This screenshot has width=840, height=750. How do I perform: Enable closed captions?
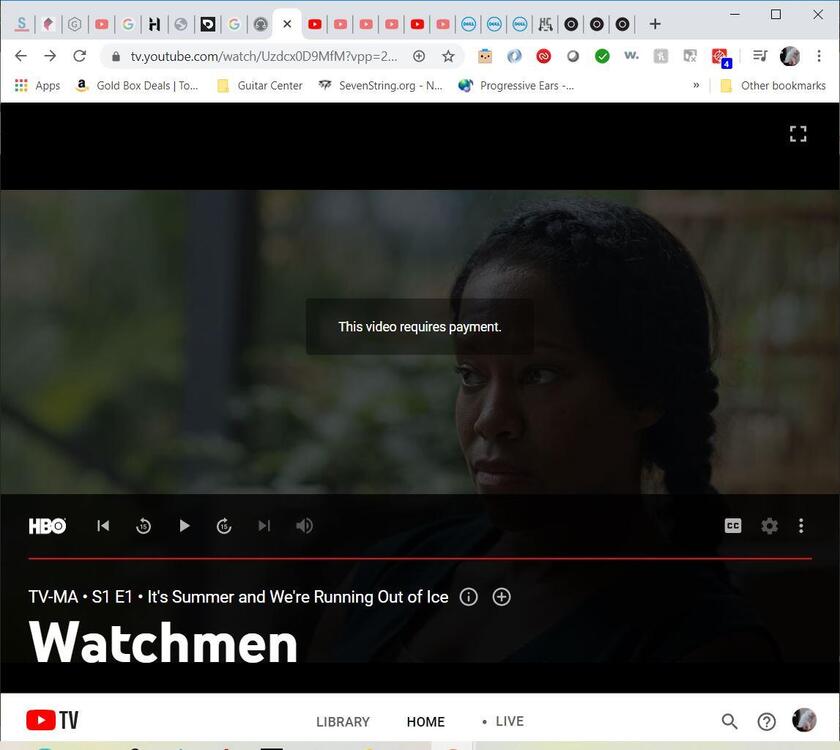coord(733,525)
